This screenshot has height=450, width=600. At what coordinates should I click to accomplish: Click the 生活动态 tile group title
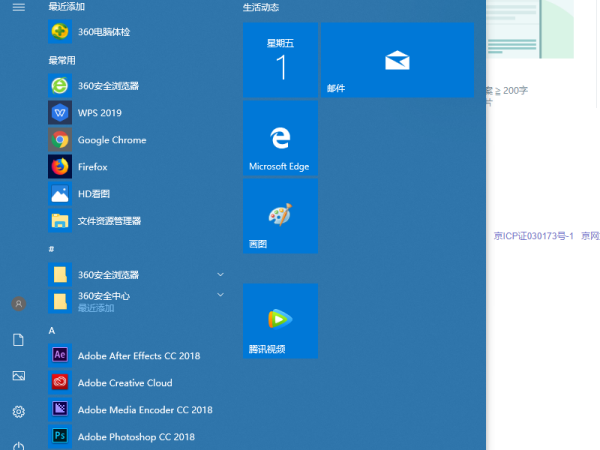(261, 7)
